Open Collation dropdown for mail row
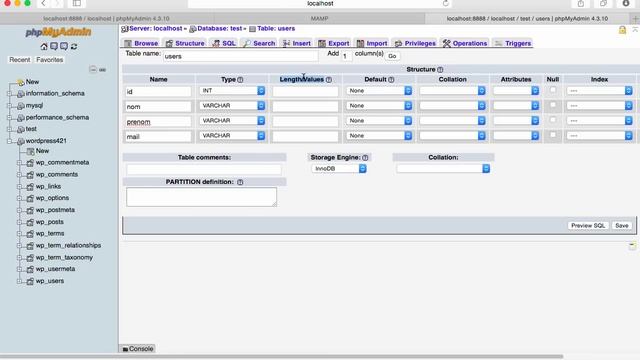This screenshot has width=640, height=360. coord(453,136)
